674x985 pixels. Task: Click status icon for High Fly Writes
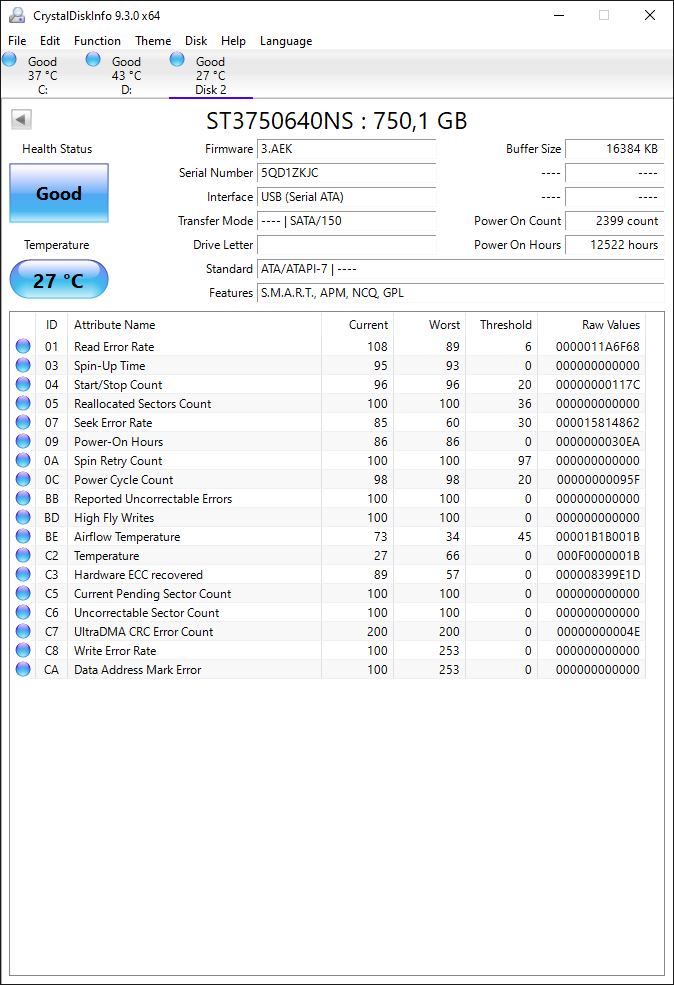click(x=23, y=517)
